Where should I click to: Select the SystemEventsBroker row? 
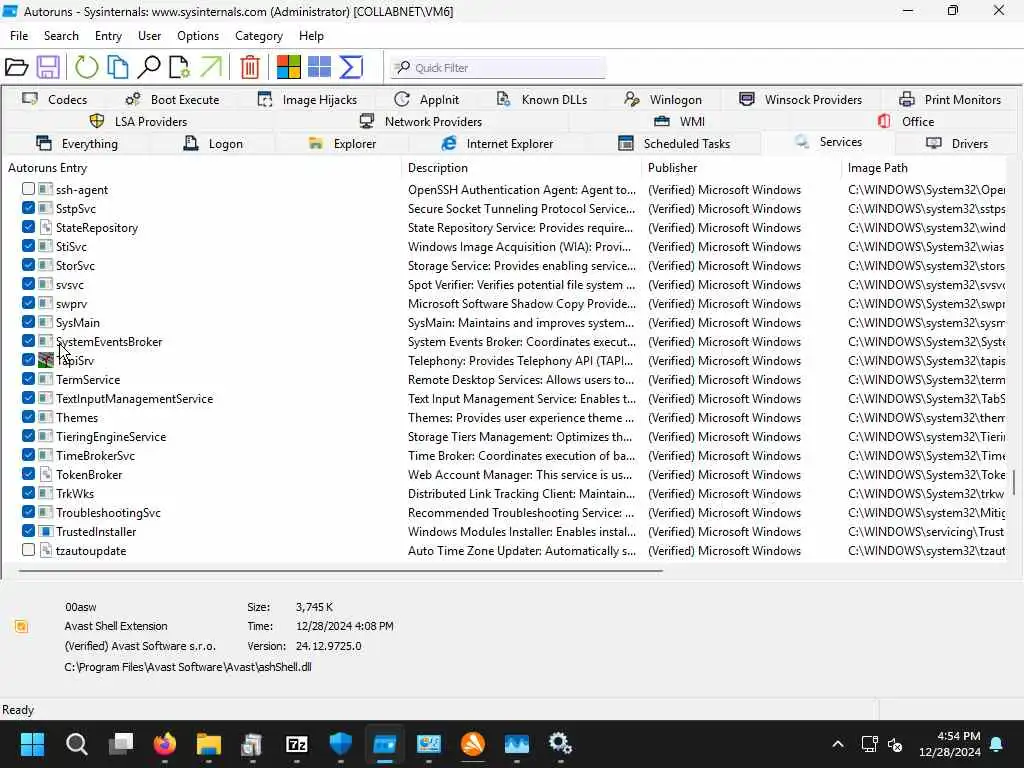506,342
